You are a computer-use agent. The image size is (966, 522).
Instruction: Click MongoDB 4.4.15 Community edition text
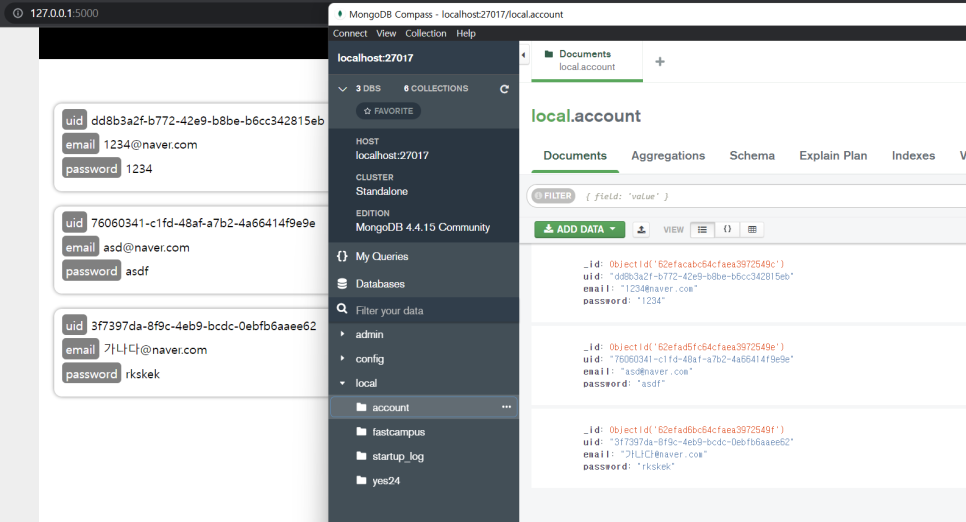pyautogui.click(x=423, y=227)
